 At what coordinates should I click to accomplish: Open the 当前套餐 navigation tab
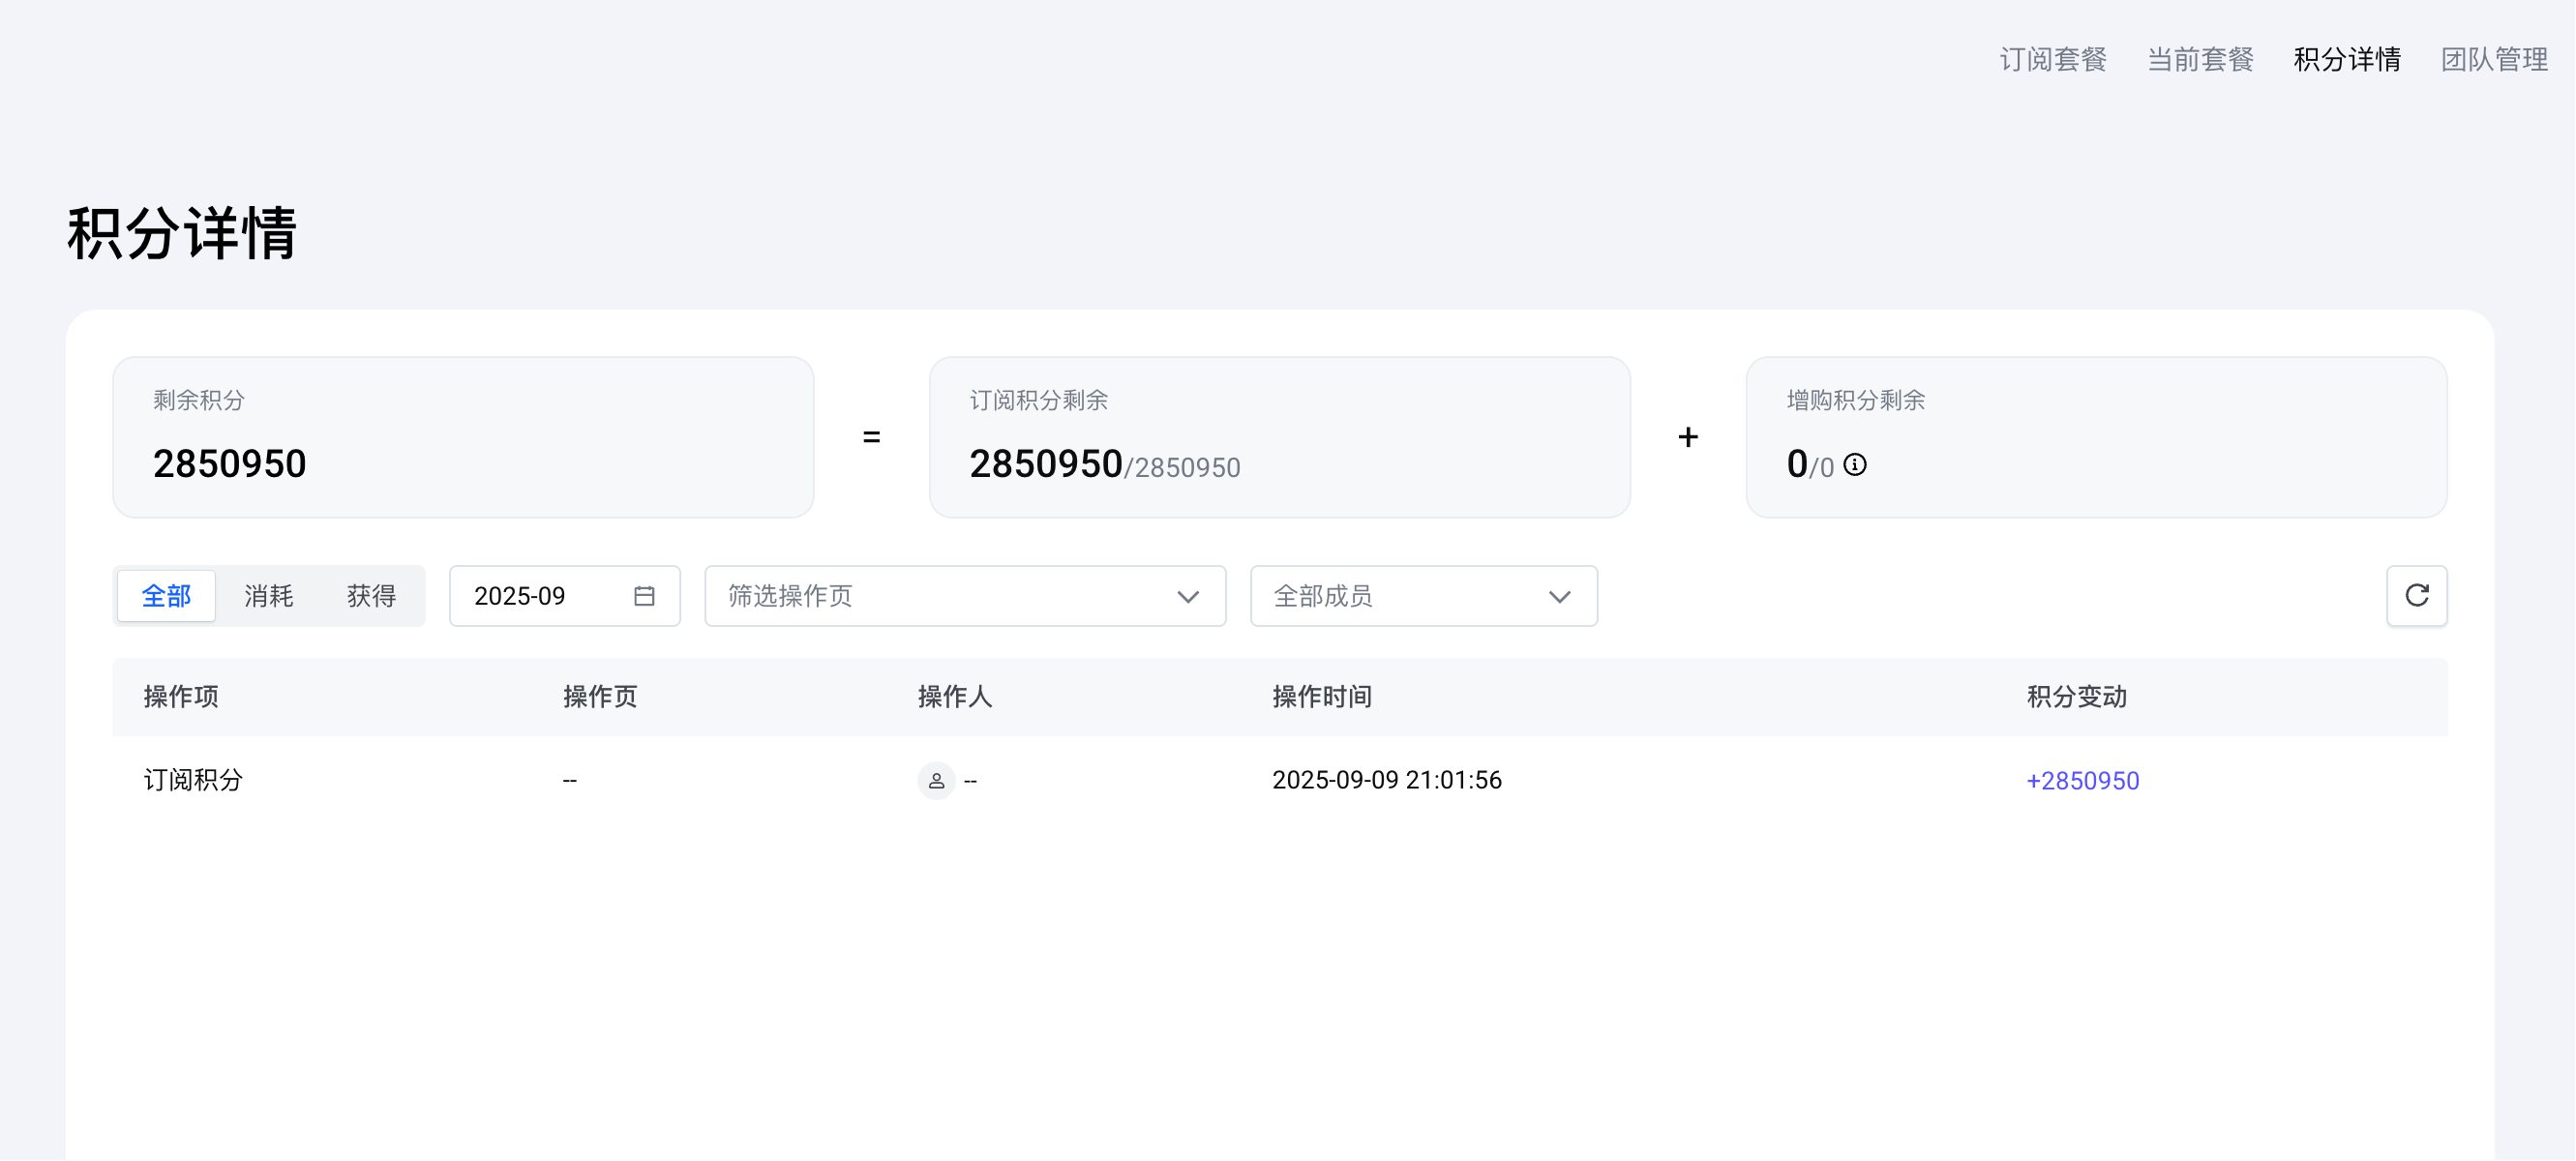click(x=2199, y=59)
